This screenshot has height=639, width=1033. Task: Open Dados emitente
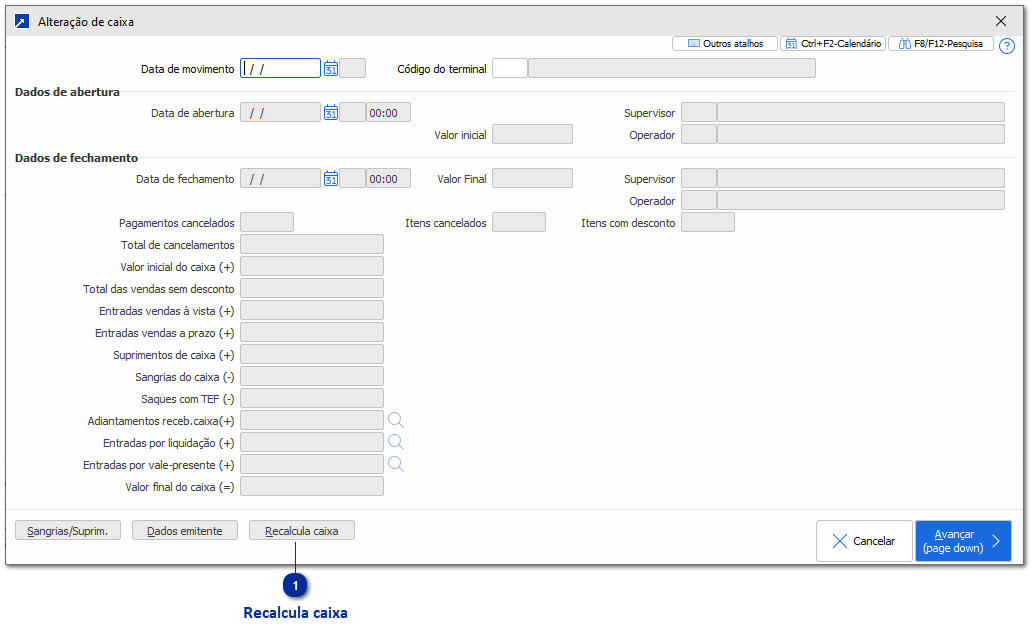tap(187, 531)
